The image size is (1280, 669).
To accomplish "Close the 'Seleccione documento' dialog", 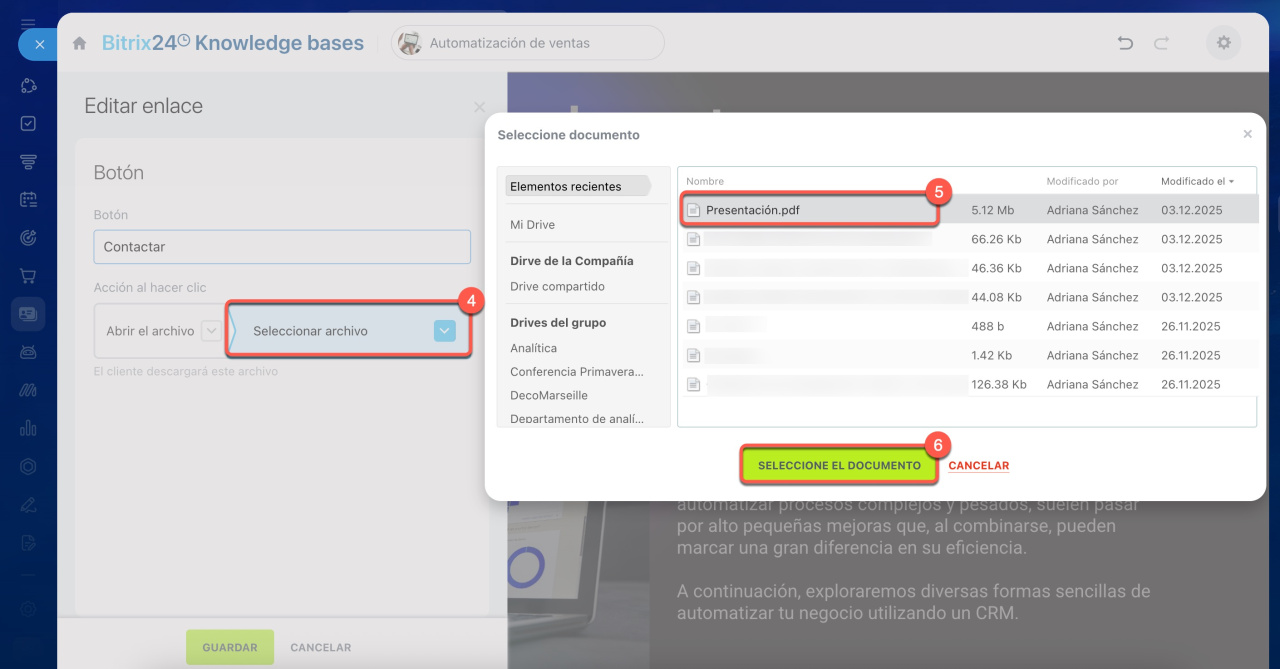I will [1247, 134].
